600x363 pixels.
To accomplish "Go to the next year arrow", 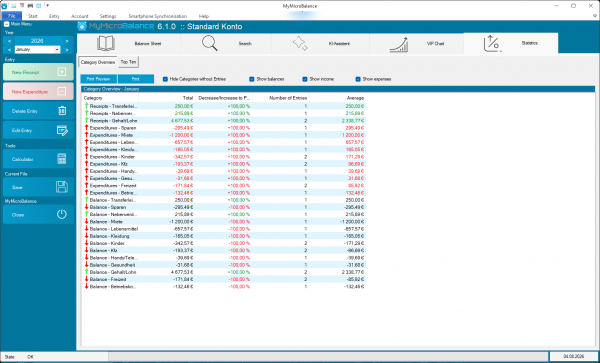I will point(67,41).
